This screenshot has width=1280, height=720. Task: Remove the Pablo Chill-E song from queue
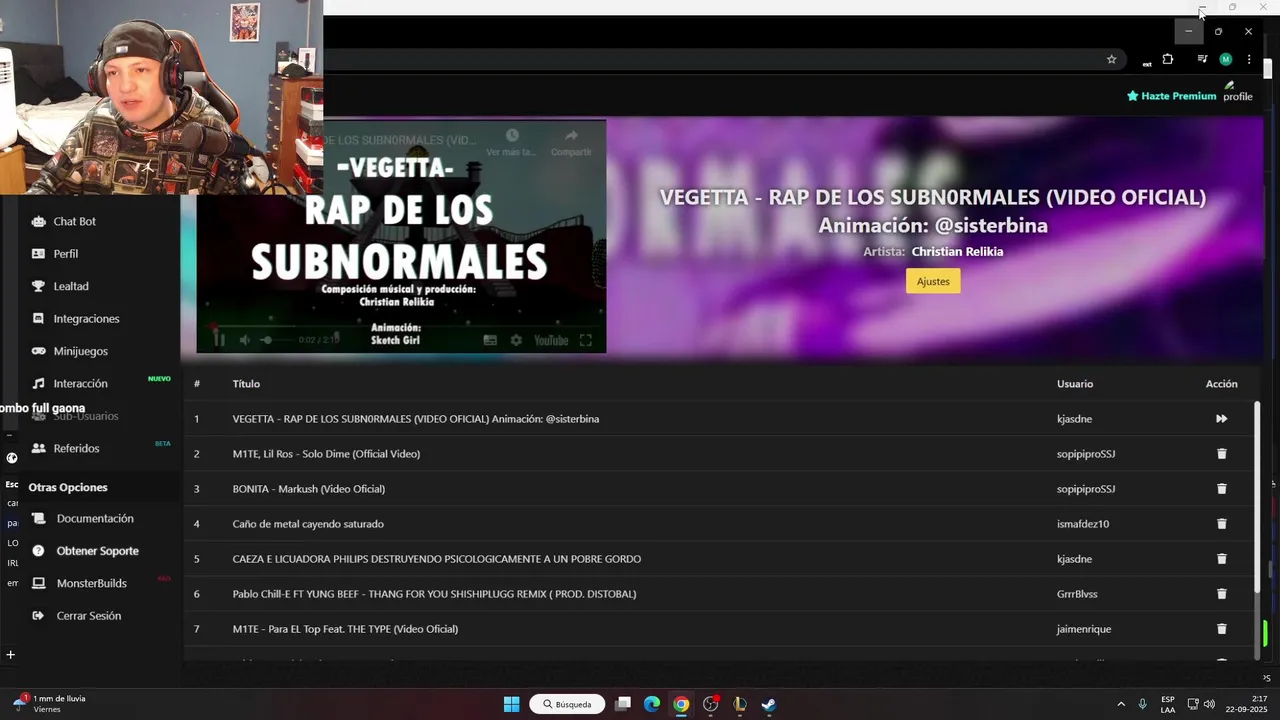[1221, 594]
